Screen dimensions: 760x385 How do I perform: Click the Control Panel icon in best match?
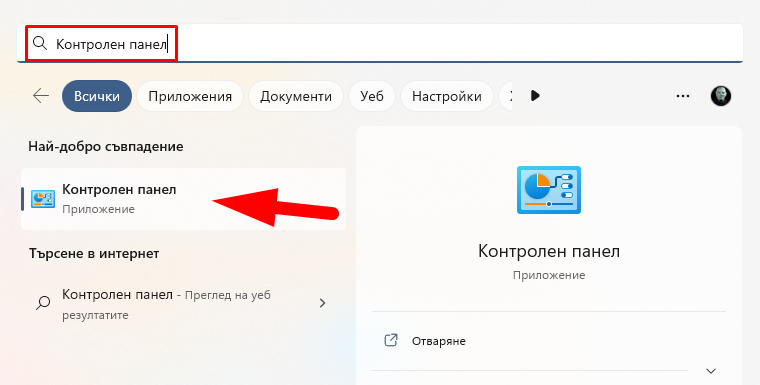pos(43,199)
